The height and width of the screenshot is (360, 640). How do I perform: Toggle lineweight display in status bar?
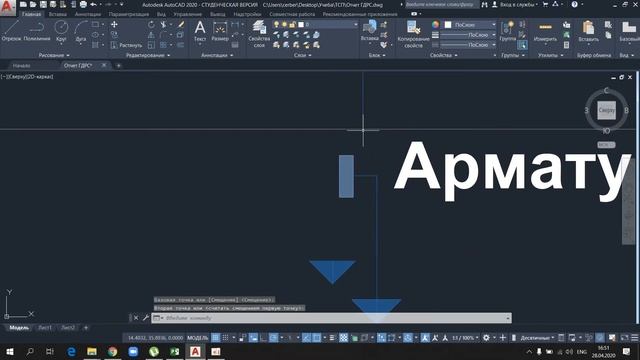333,338
